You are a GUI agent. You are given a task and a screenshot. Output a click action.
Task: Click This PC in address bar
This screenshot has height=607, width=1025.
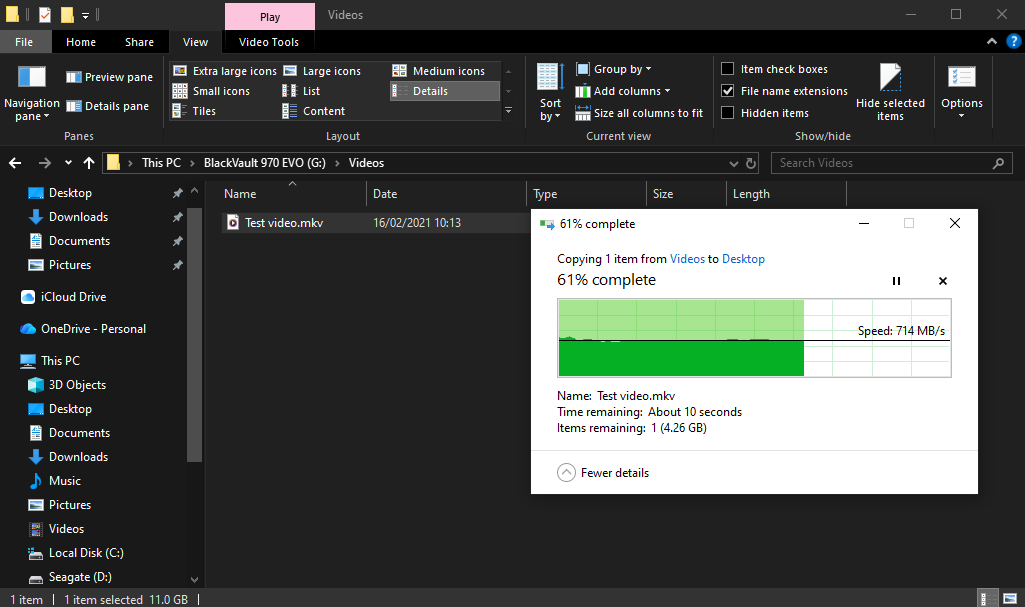tap(161, 163)
